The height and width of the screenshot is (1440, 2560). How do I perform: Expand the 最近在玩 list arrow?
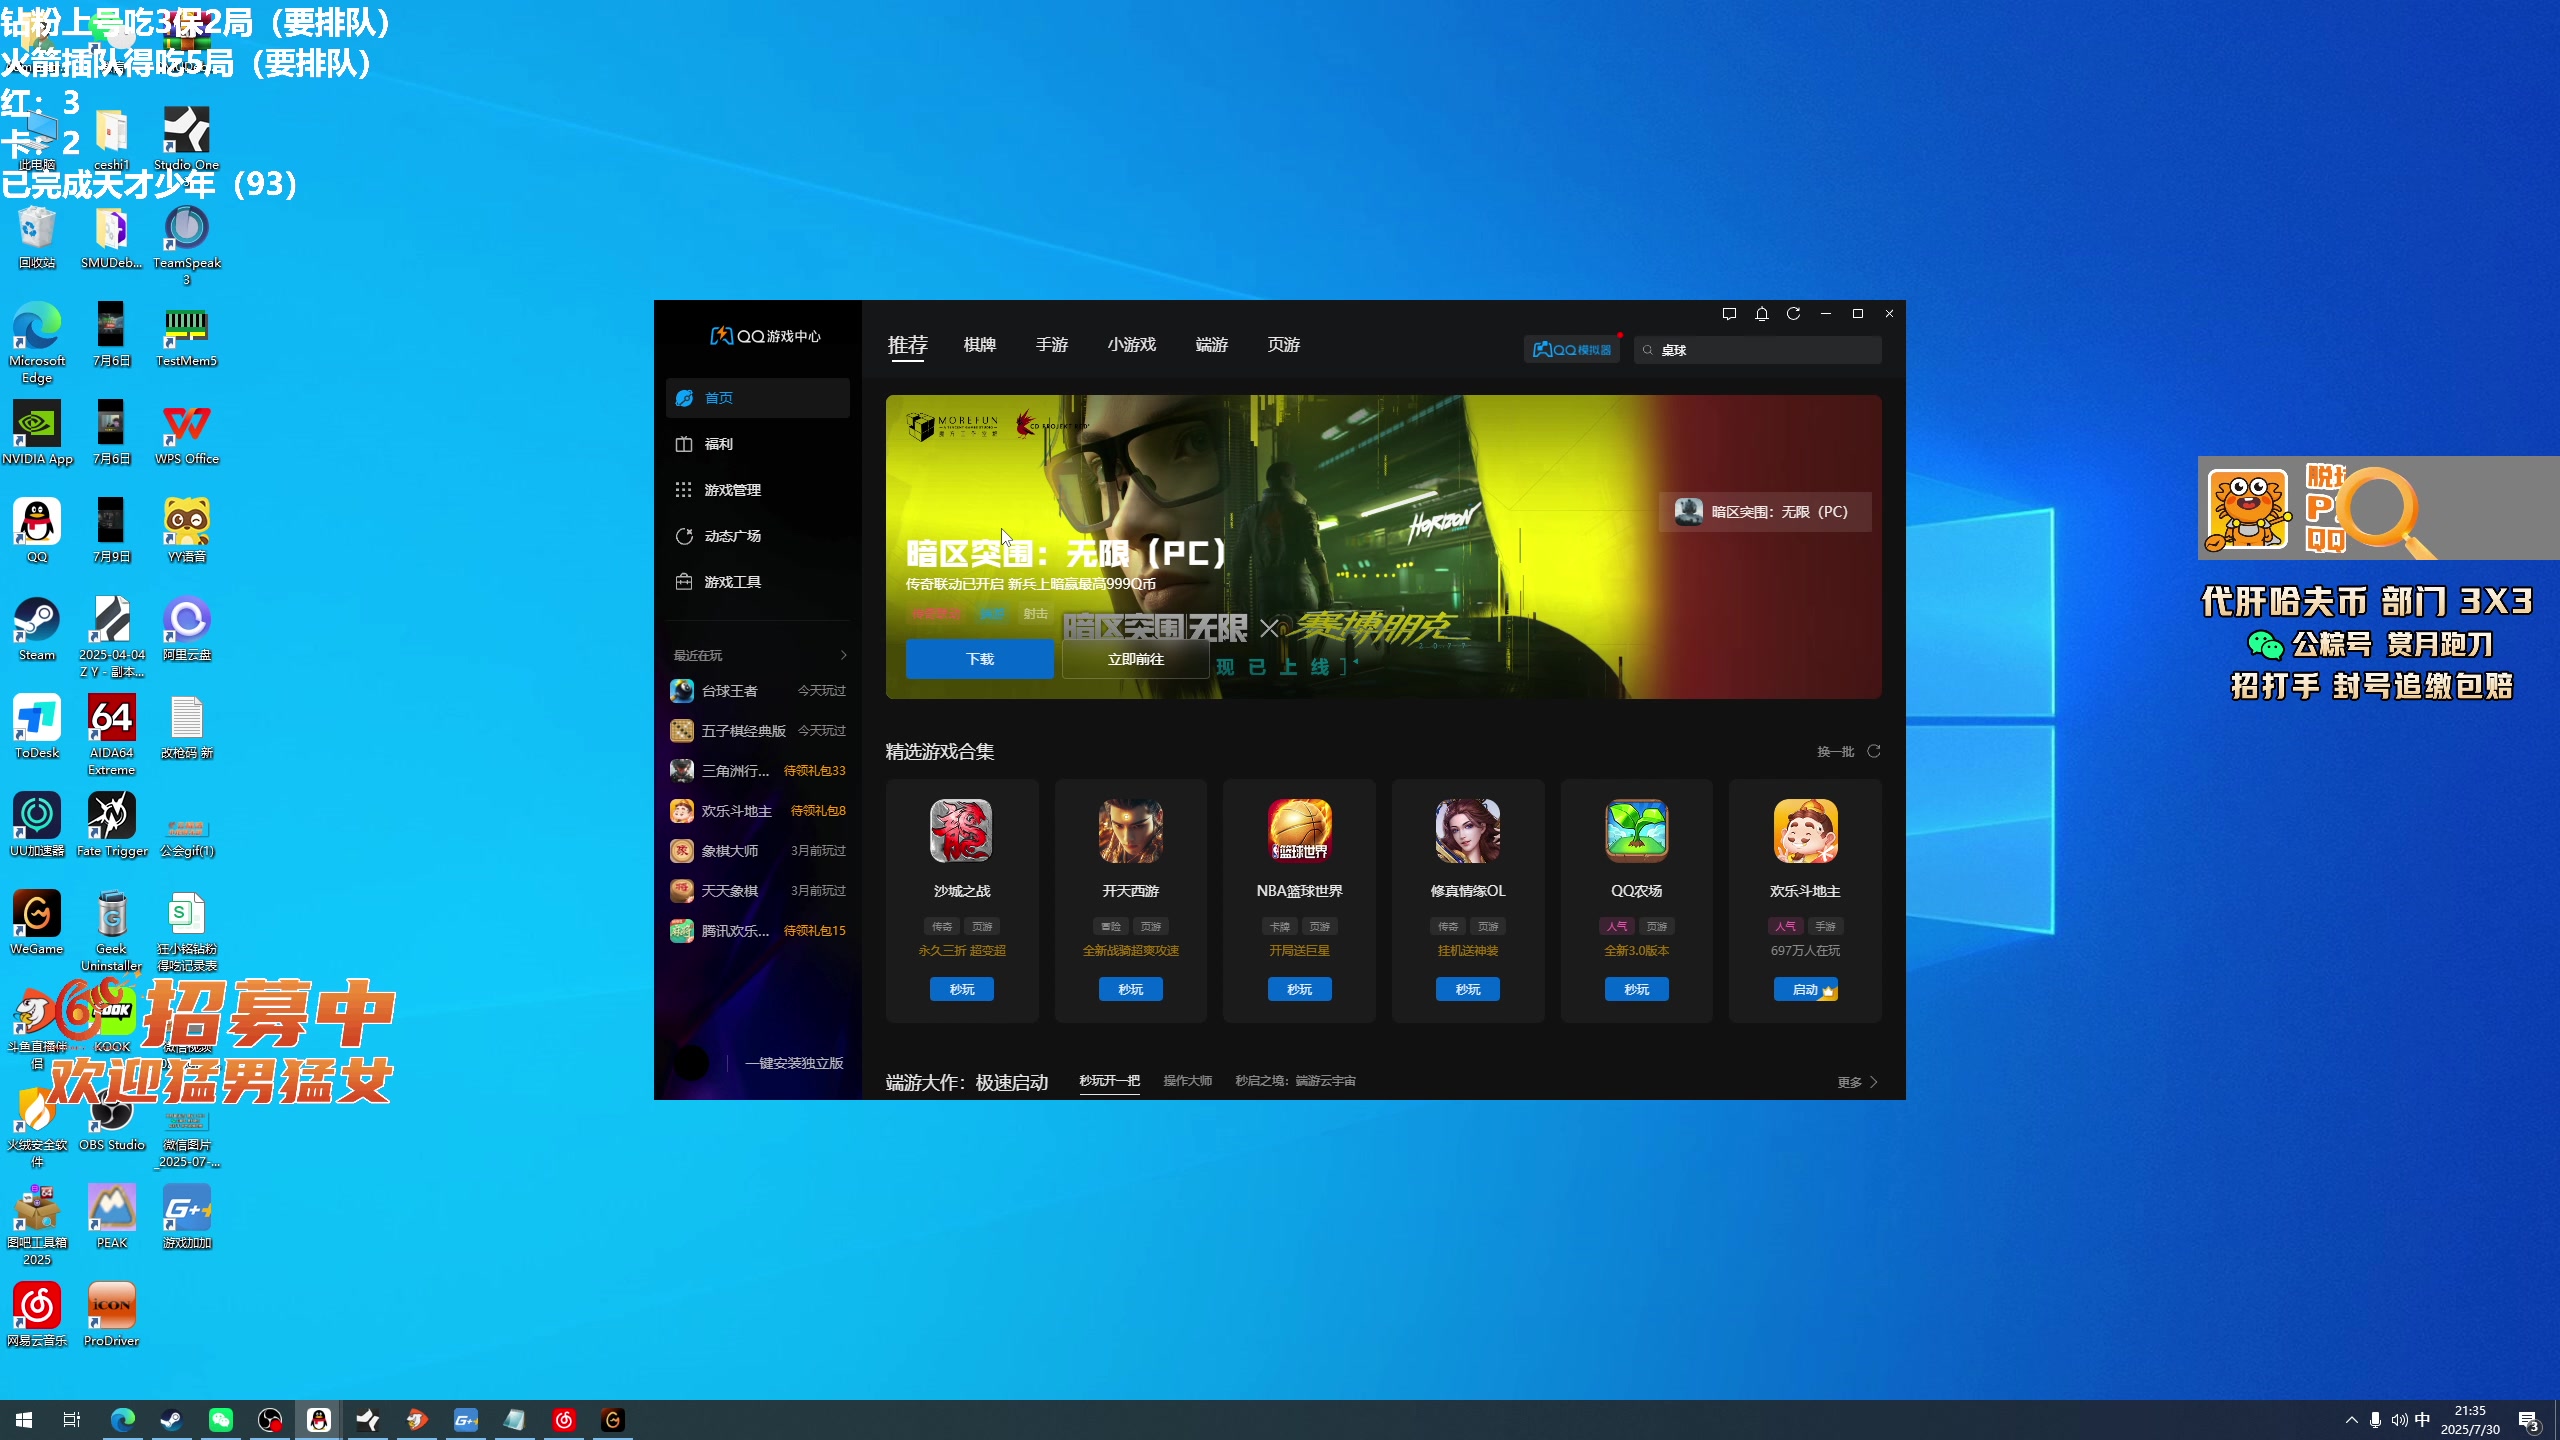[x=843, y=656]
